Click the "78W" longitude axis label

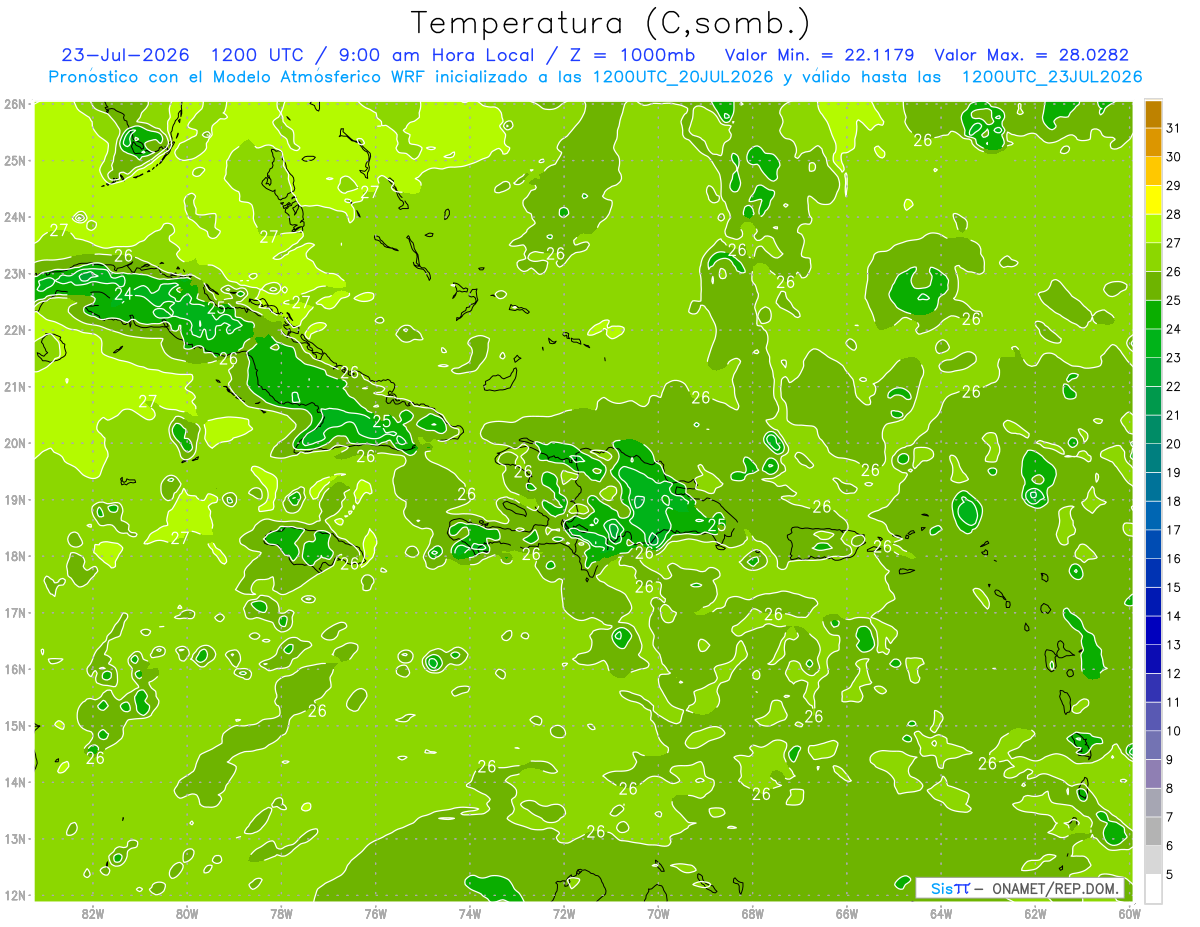[x=281, y=913]
